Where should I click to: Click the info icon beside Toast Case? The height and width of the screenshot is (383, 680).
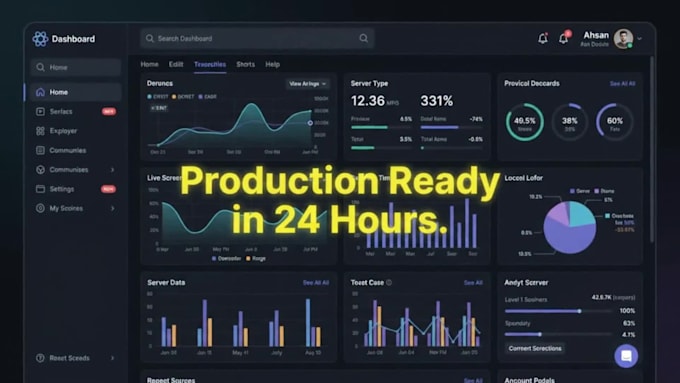389,282
